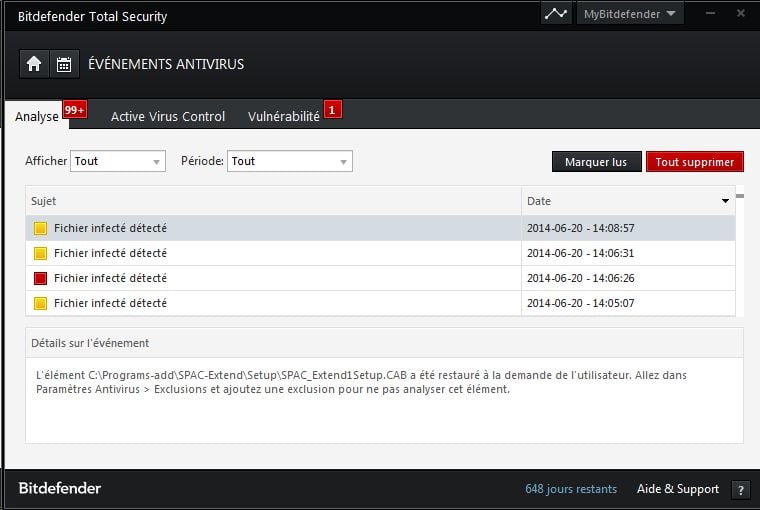This screenshot has height=510, width=760.
Task: Click yellow icon of the 14:08:57 event
Action: (40, 228)
